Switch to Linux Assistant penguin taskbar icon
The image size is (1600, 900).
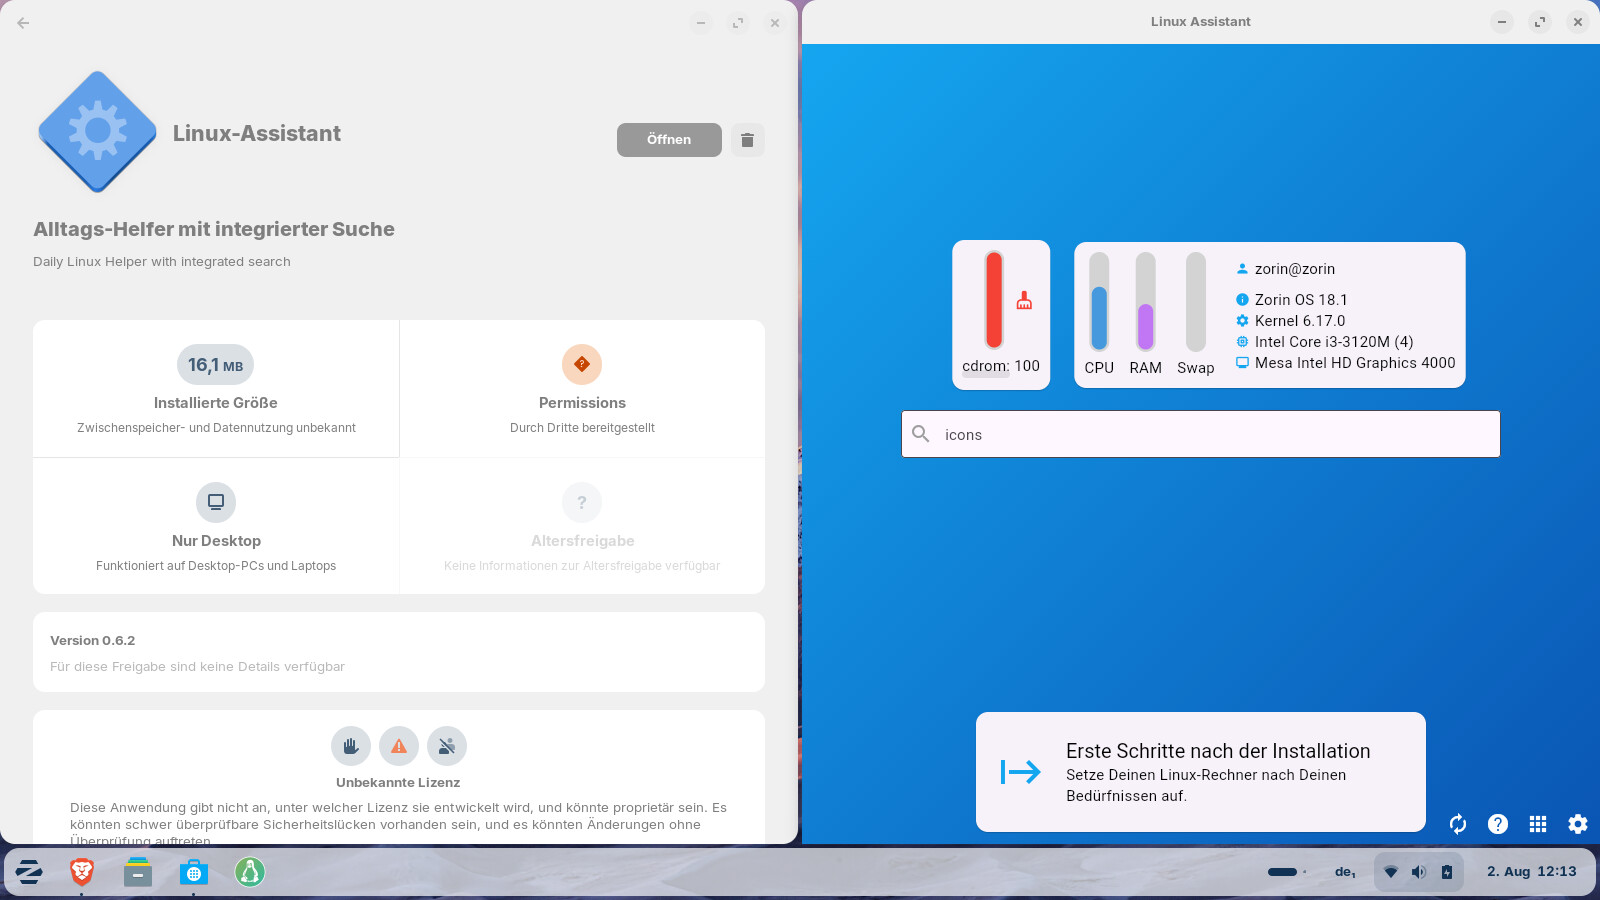(250, 872)
